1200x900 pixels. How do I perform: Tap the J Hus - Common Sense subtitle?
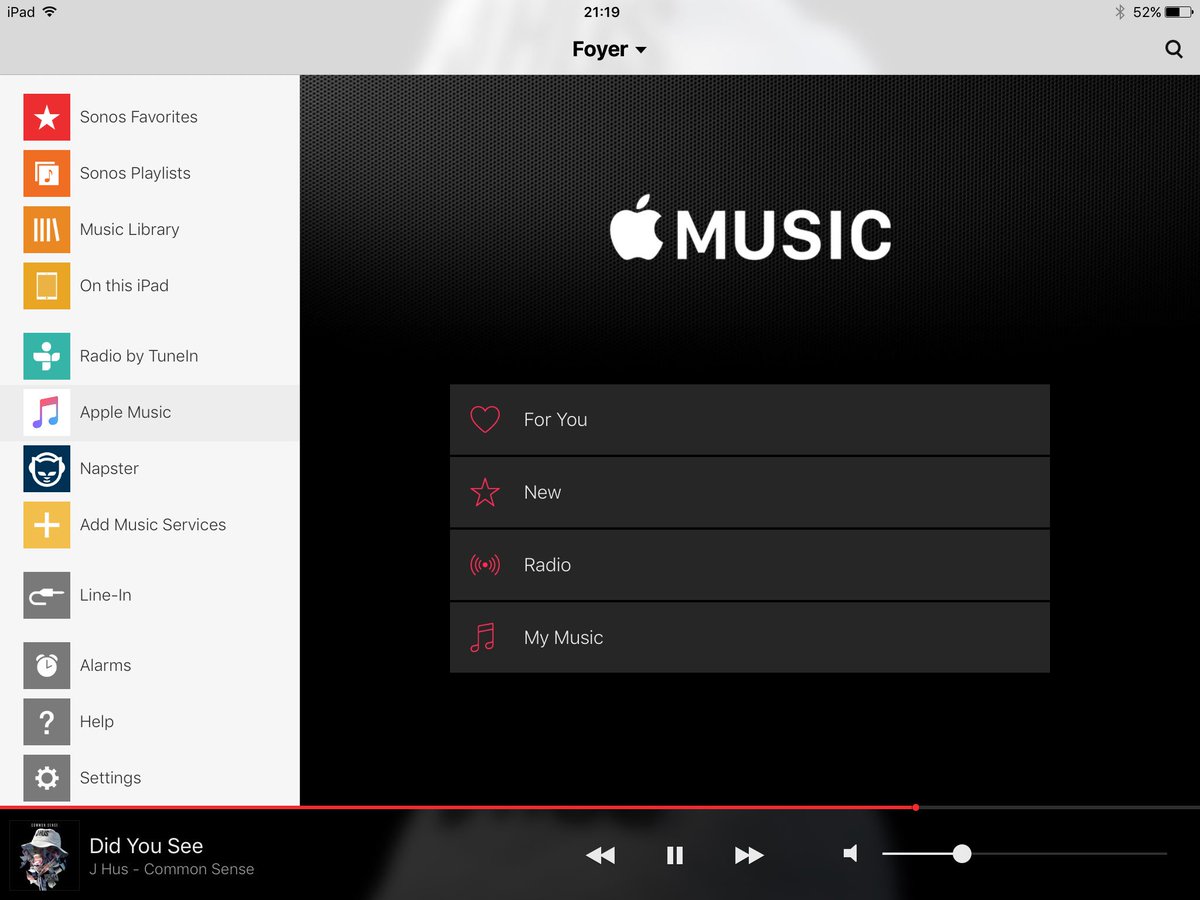click(x=172, y=869)
